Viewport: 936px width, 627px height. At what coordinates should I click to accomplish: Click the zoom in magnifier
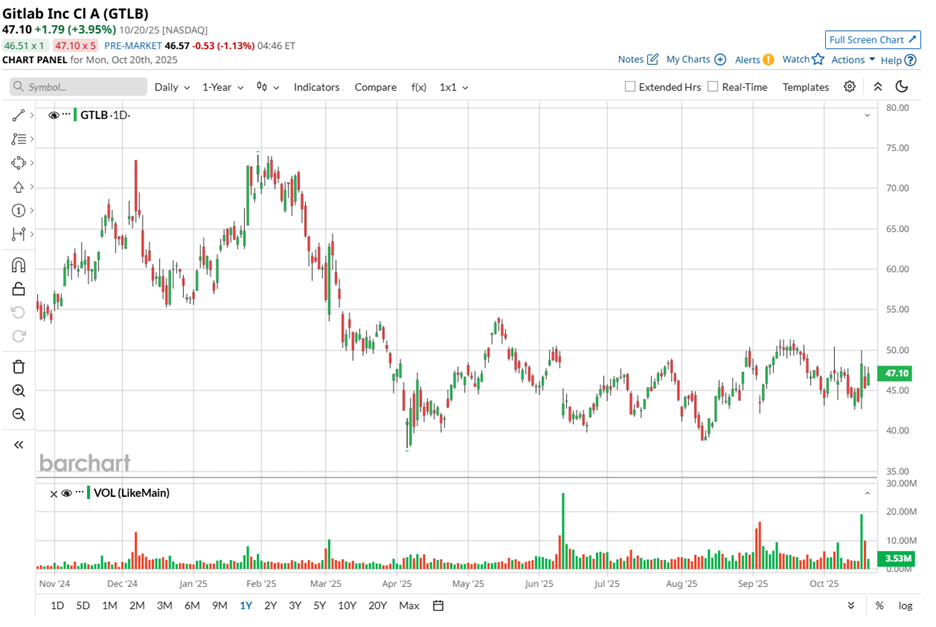[x=19, y=391]
